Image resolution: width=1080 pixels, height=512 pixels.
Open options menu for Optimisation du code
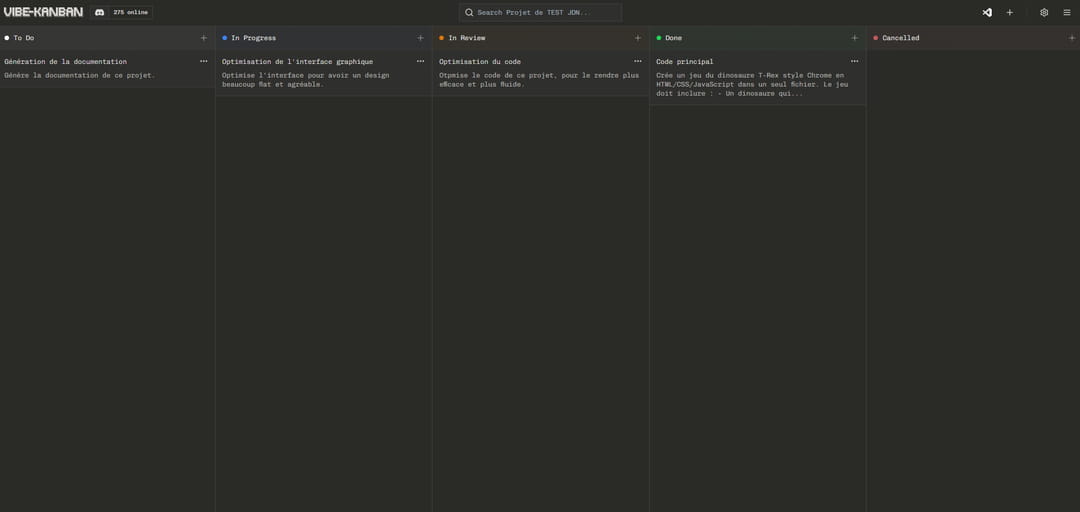coord(638,61)
